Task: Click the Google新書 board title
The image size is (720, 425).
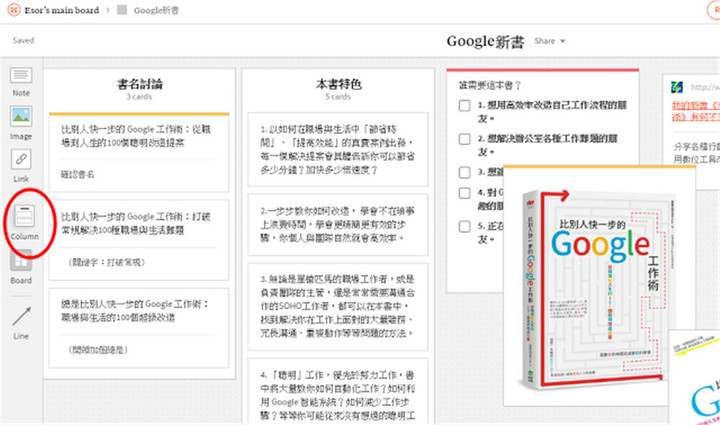Action: point(485,41)
